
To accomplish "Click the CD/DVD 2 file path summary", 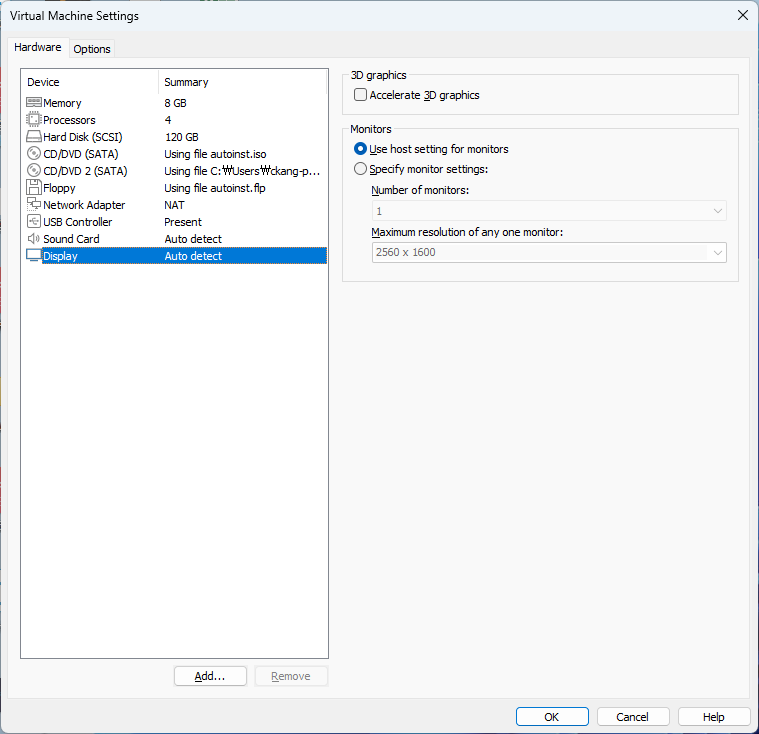I will pyautogui.click(x=242, y=171).
